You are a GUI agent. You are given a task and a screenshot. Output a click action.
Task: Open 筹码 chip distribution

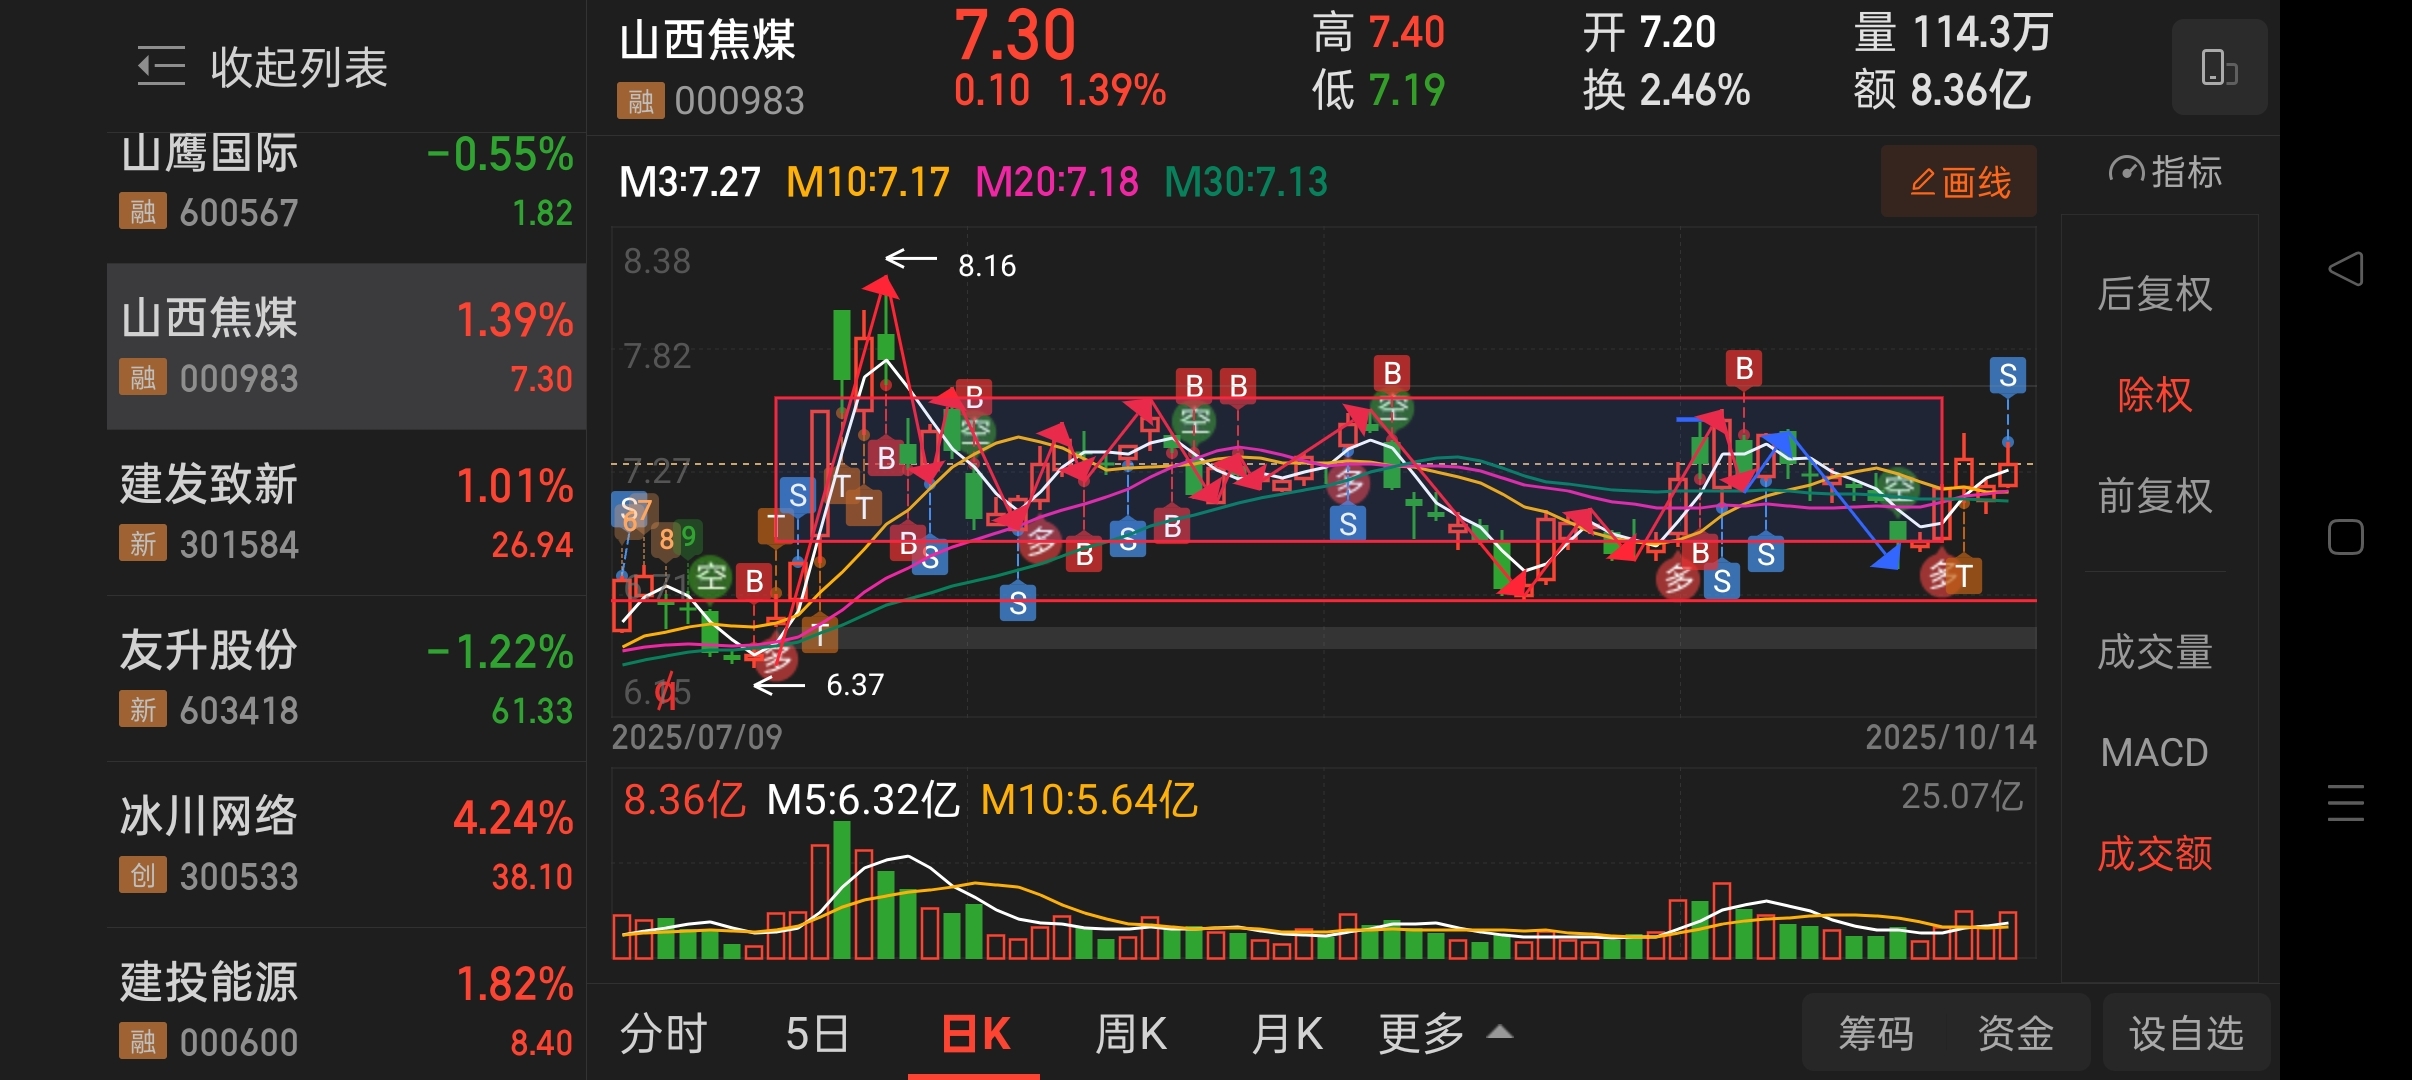pos(1875,1033)
